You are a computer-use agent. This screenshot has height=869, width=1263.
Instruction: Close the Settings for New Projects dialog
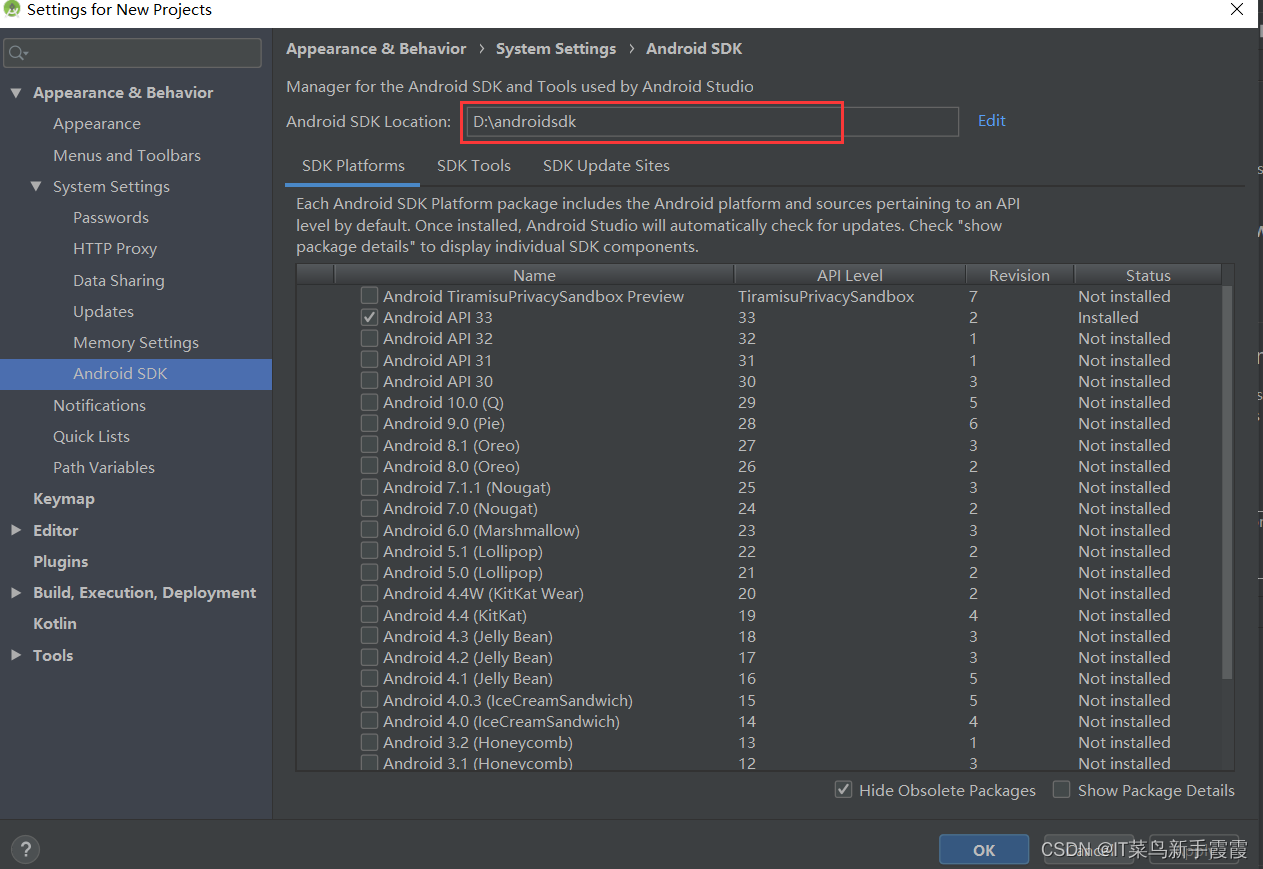point(1237,9)
